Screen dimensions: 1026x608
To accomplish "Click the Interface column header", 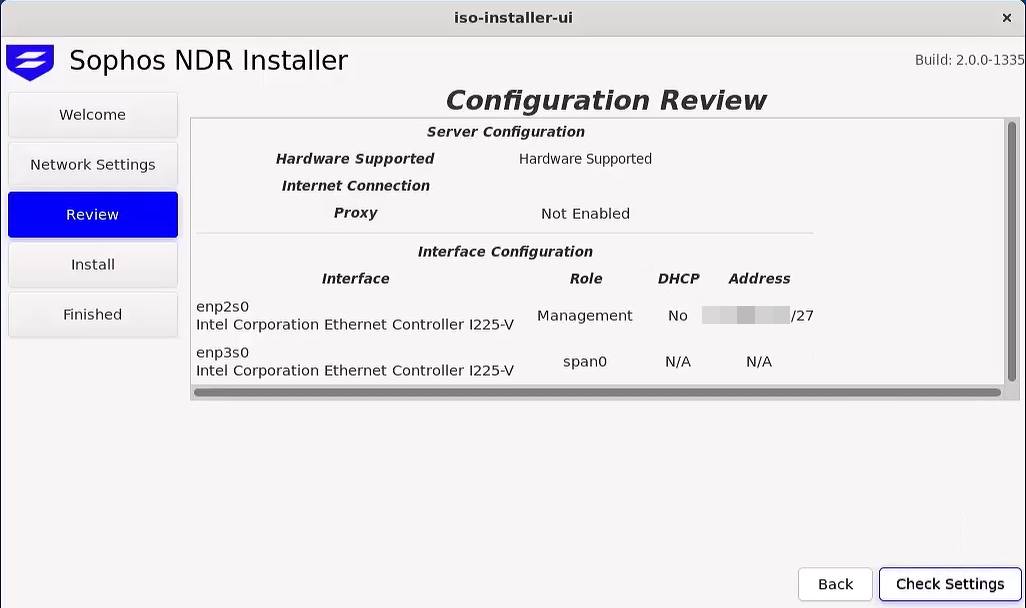I will [355, 279].
